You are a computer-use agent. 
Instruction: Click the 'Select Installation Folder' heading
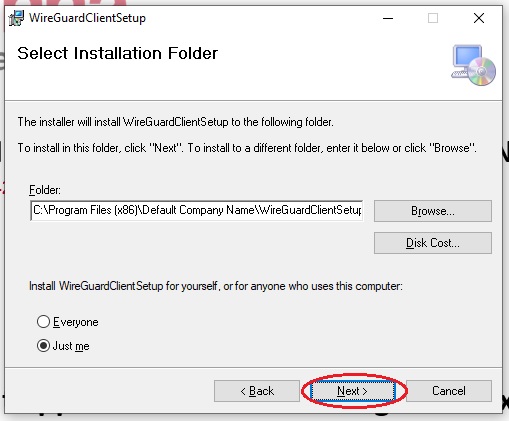click(x=118, y=53)
